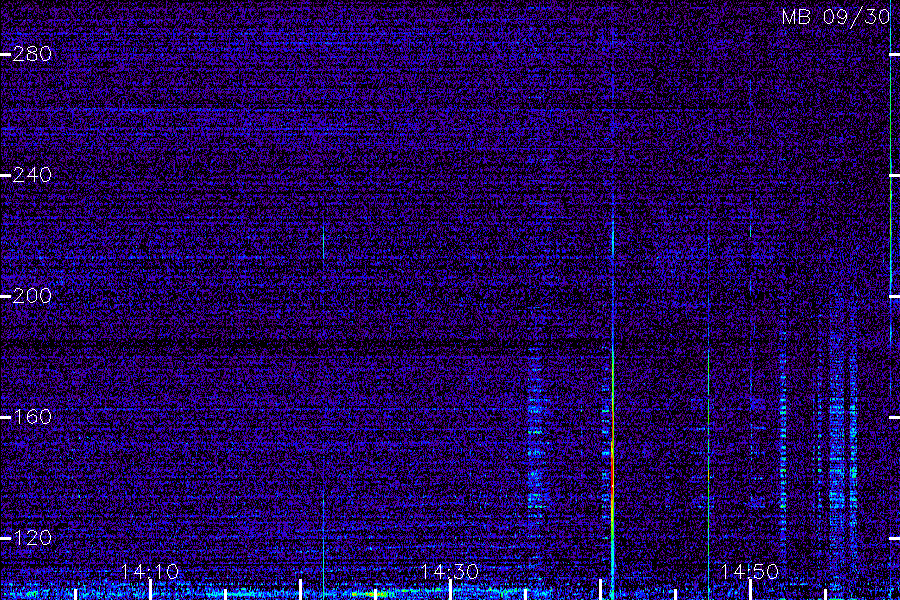Click the 200 frequency axis label

(x=32, y=296)
